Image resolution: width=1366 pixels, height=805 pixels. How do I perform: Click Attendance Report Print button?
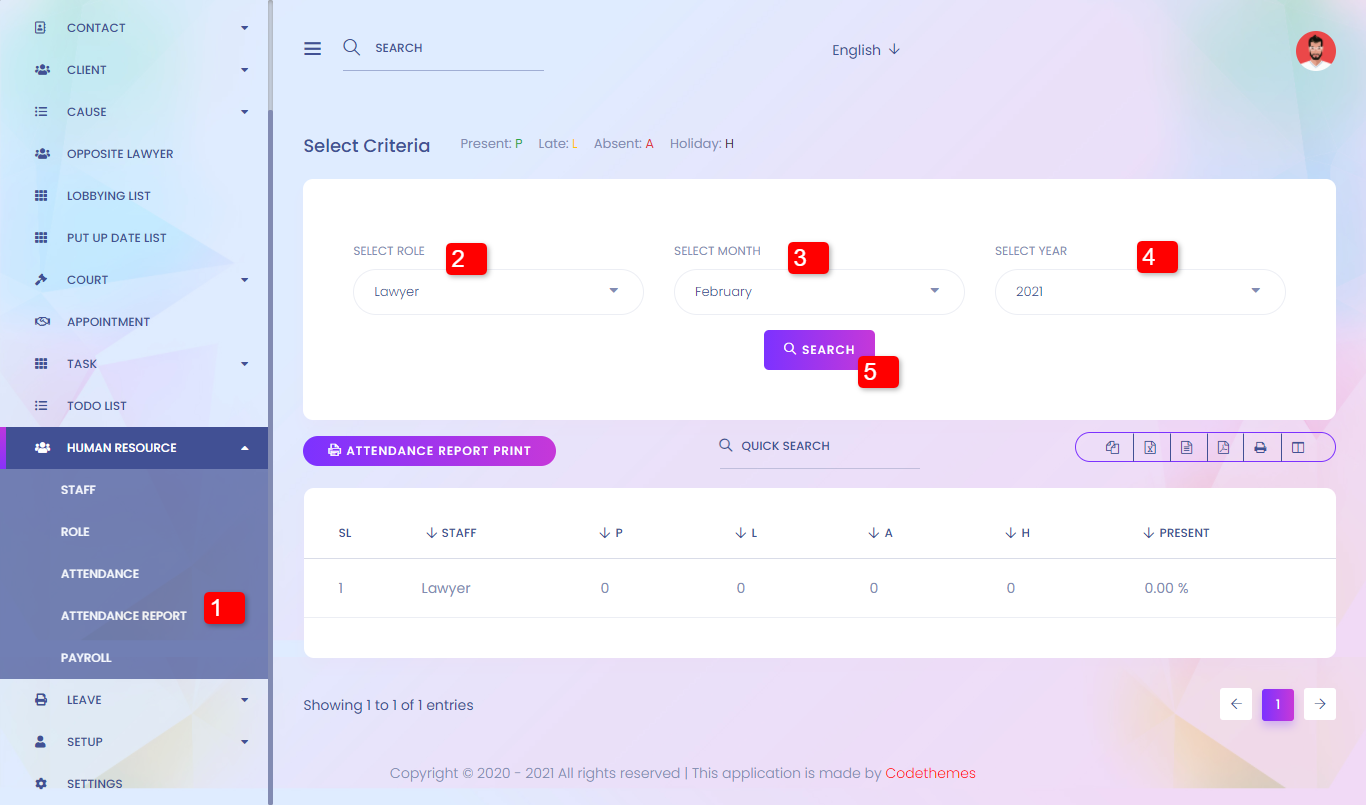coord(429,451)
